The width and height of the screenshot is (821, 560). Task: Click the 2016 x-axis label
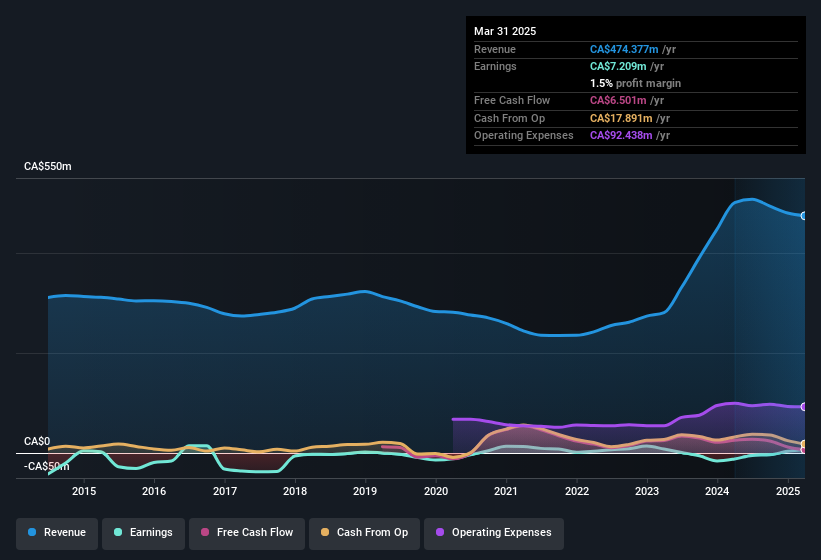coord(154,491)
